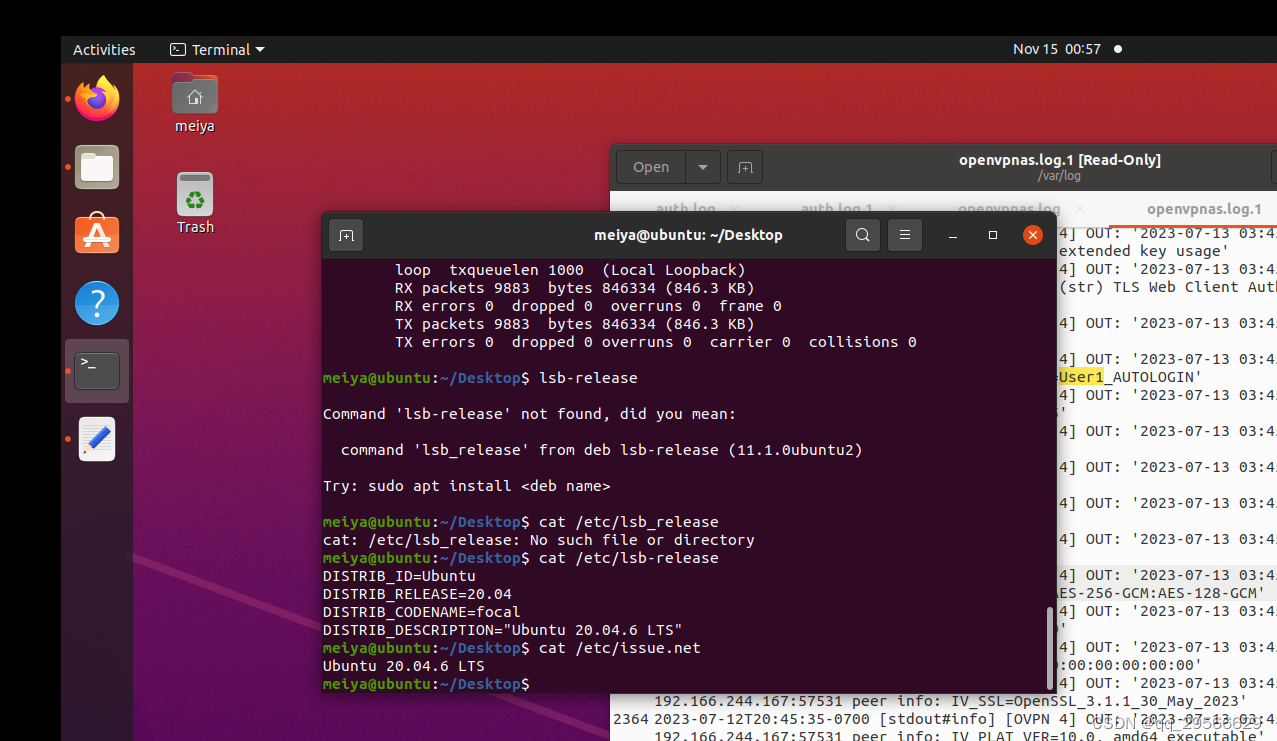Click the Open button in the text editor
Image resolution: width=1277 pixels, height=741 pixels.
click(x=651, y=167)
